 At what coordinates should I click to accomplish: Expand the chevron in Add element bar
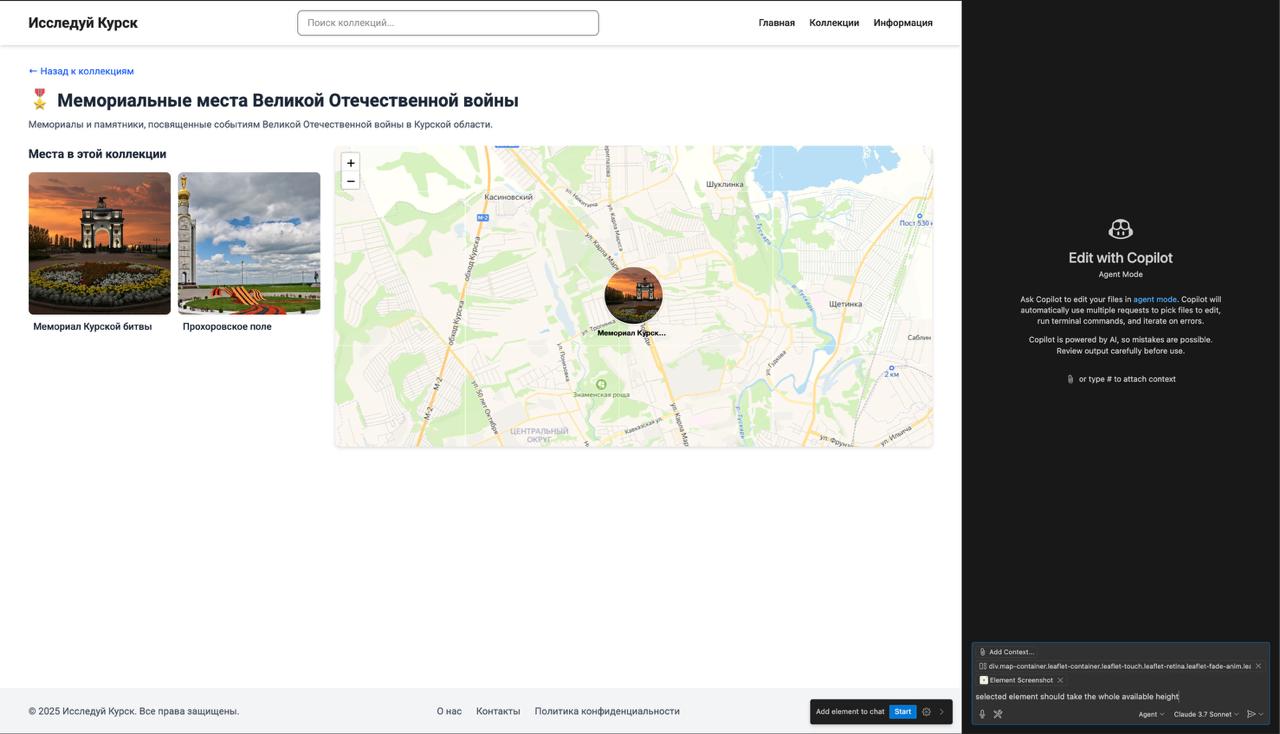click(941, 712)
